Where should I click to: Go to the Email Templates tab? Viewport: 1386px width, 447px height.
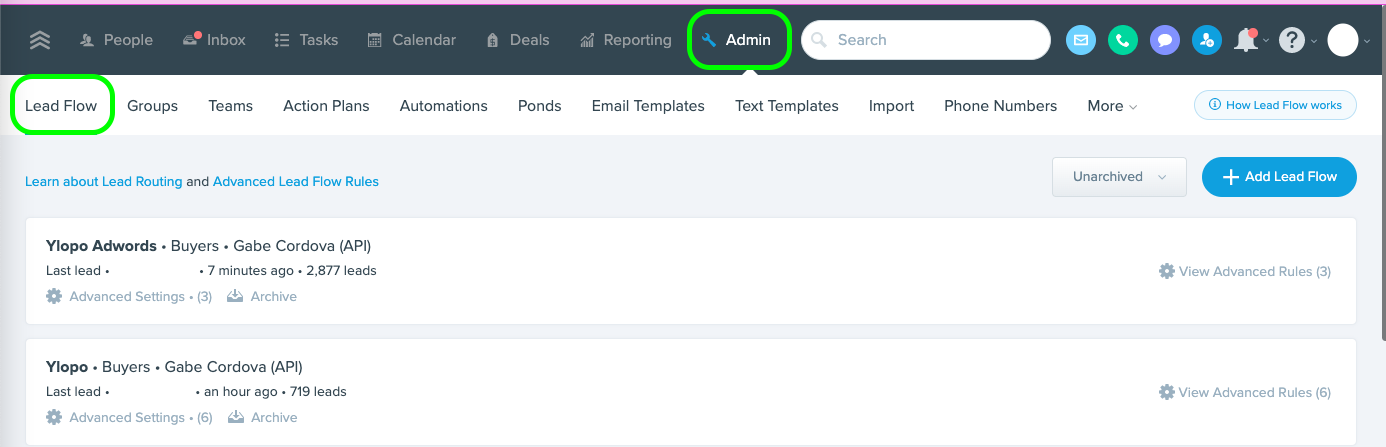click(648, 106)
